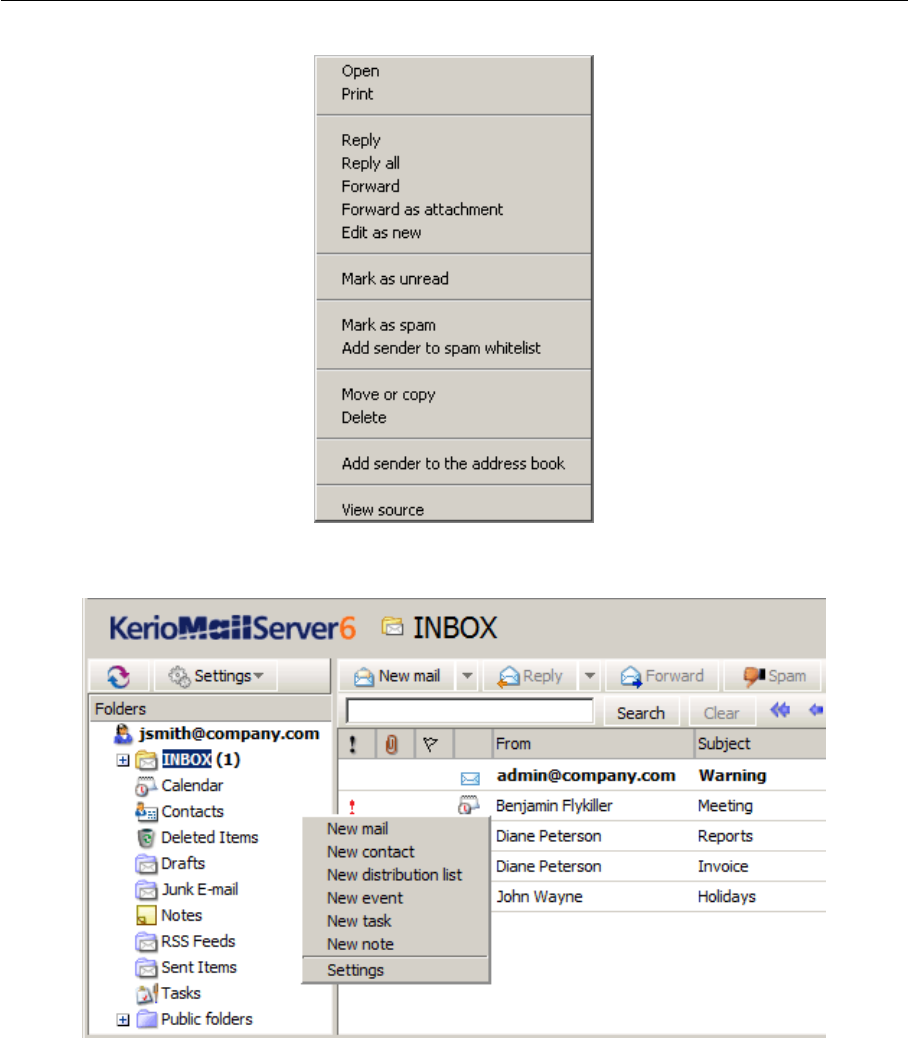Sort by the attachment paperclip column
908x1038 pixels.
coord(395,744)
